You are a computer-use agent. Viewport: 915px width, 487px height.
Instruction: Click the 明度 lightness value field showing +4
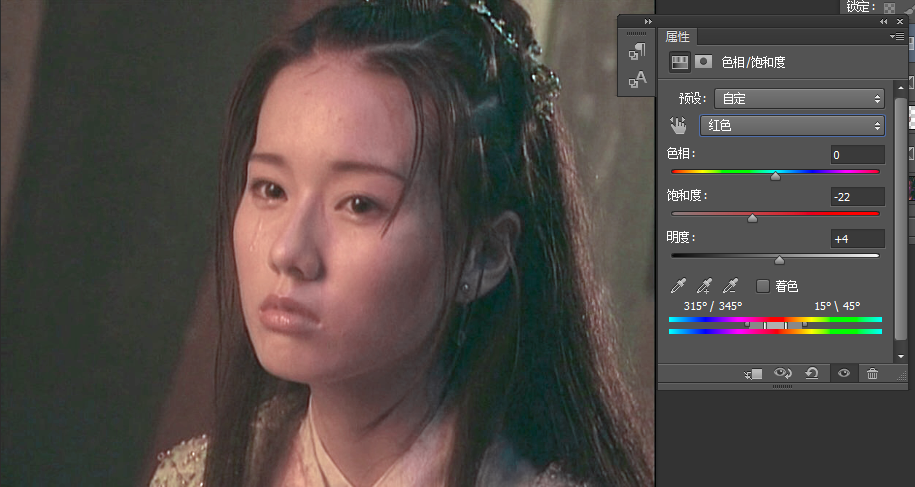(x=857, y=239)
